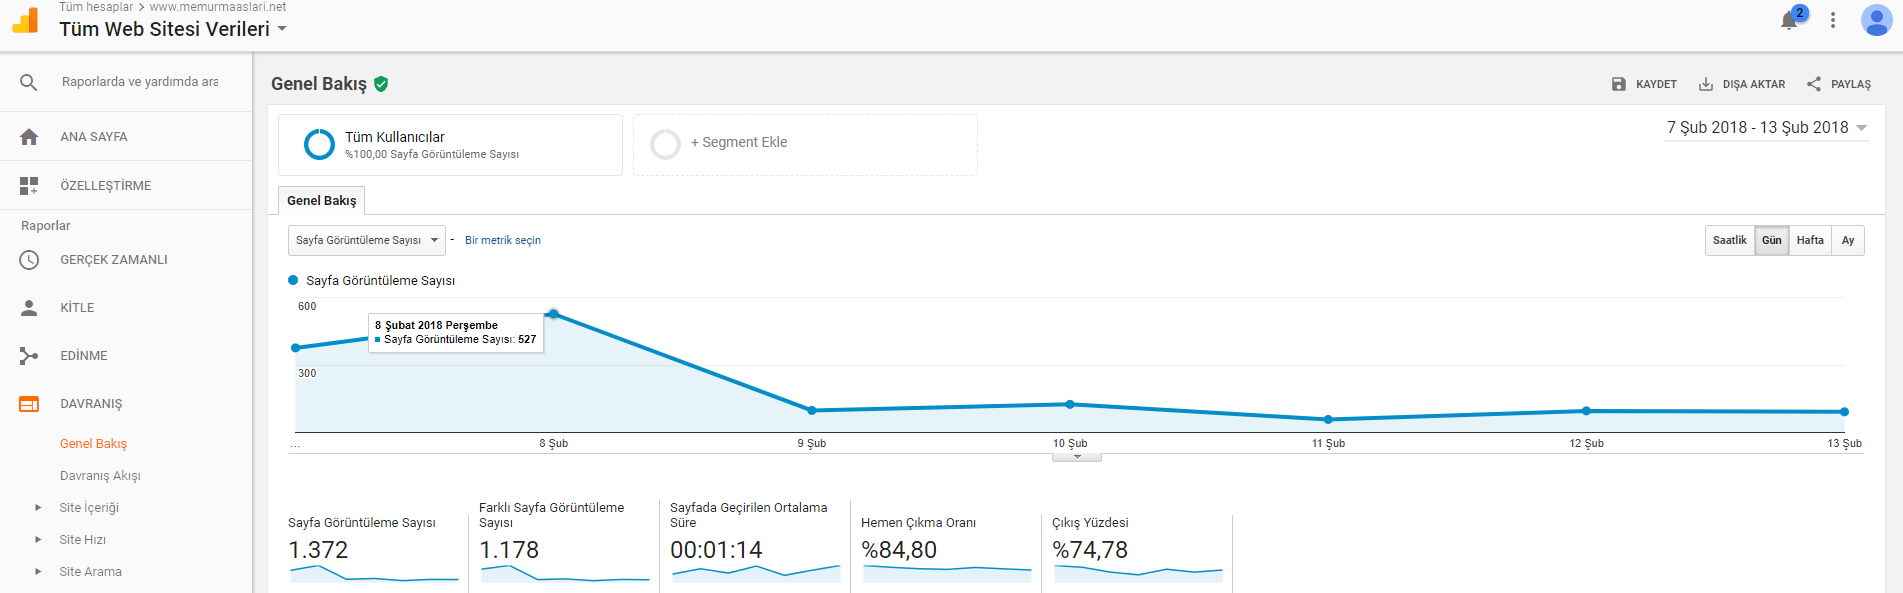Open the Sayfa Görüntüleme Sayısı metric dropdown
Screen dimensions: 1903x593
(x=367, y=240)
